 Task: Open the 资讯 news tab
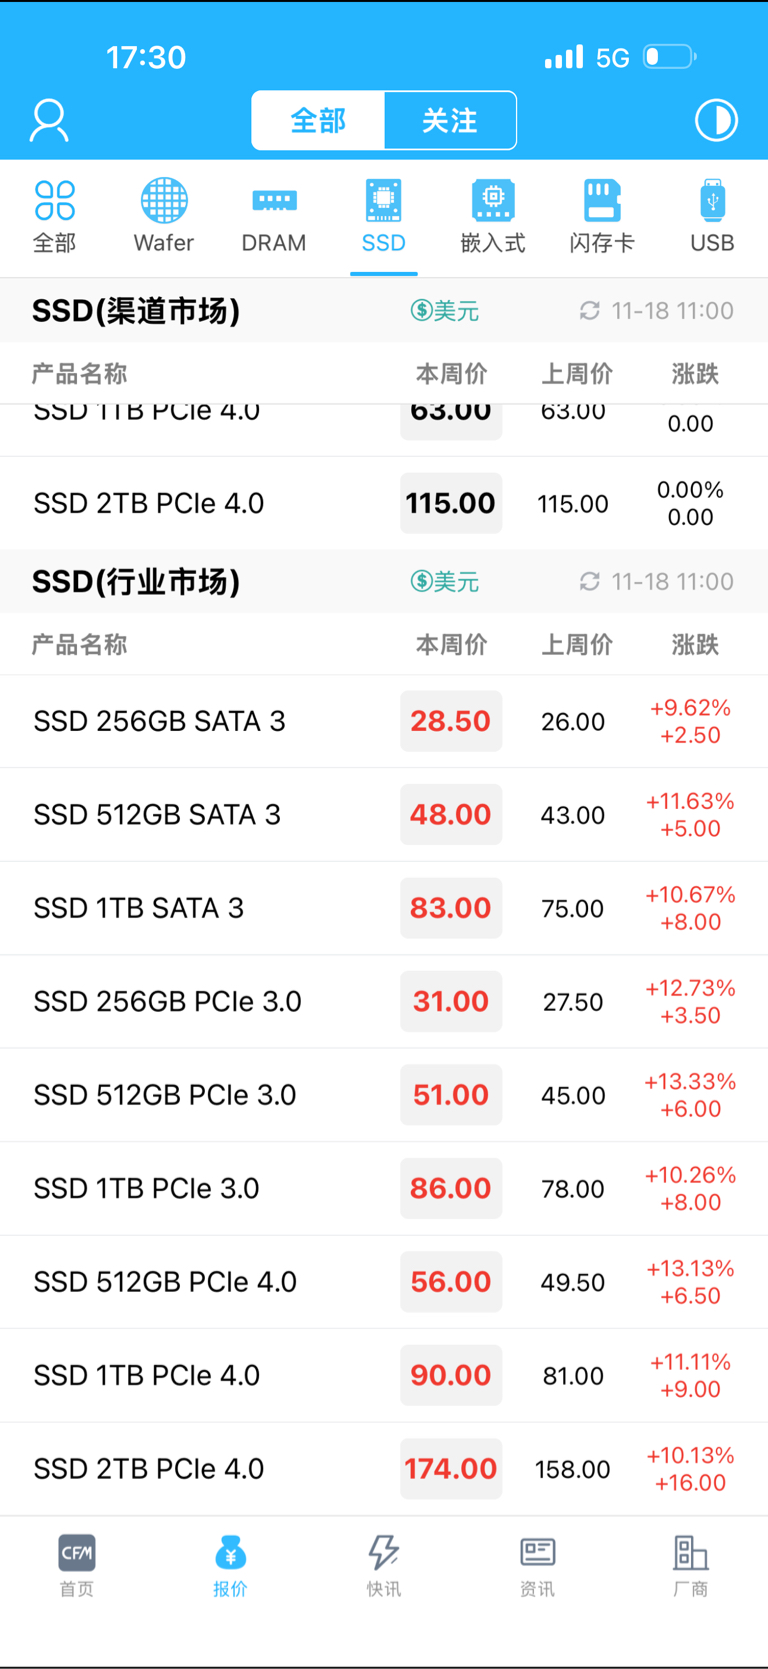point(537,1565)
